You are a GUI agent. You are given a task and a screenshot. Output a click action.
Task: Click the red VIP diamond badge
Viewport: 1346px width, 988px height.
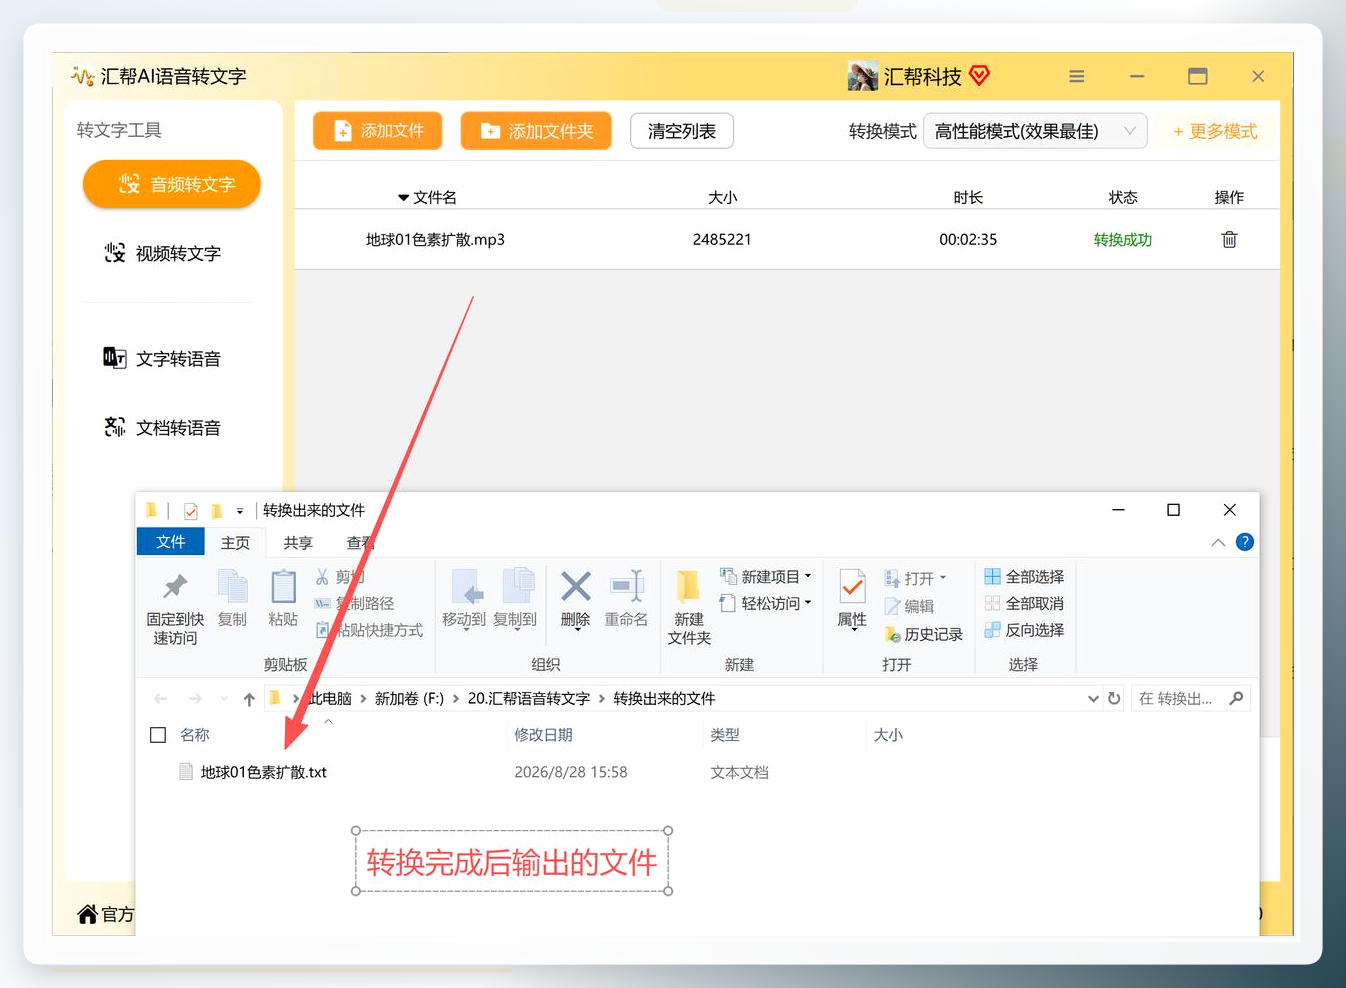[x=979, y=75]
